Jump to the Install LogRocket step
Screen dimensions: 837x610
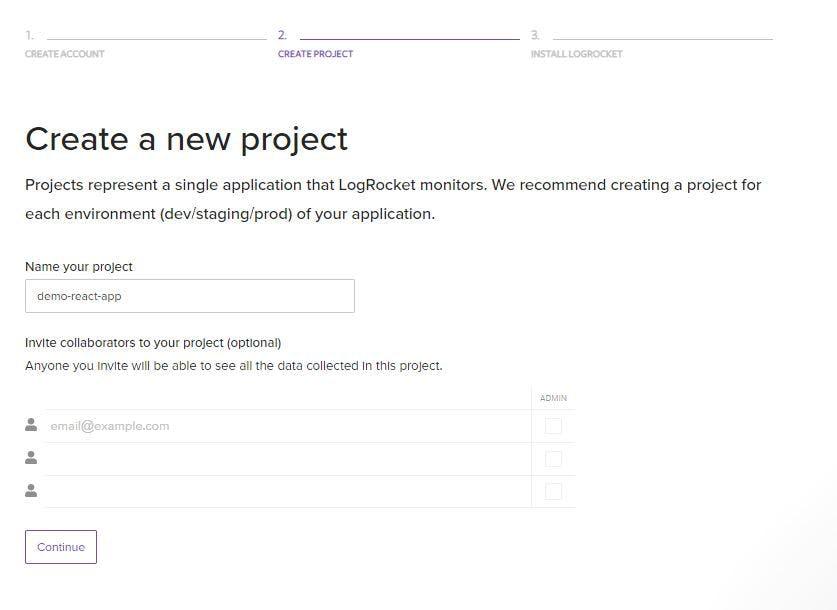[576, 54]
